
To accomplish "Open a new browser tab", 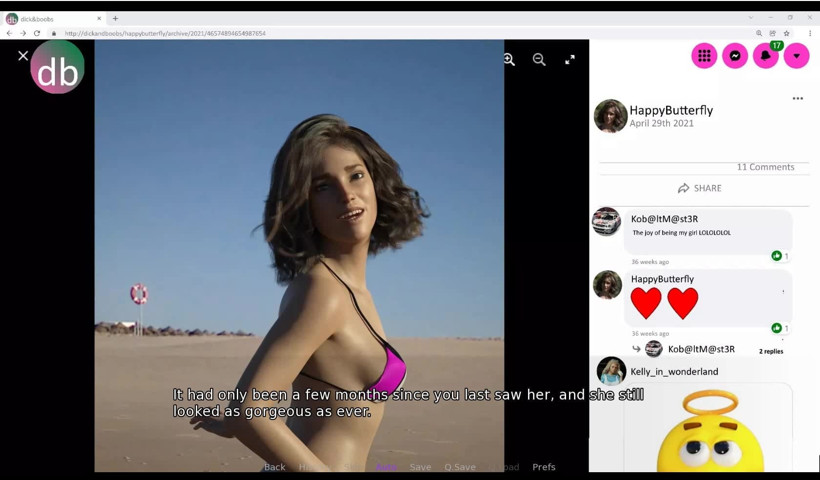I will pos(115,18).
